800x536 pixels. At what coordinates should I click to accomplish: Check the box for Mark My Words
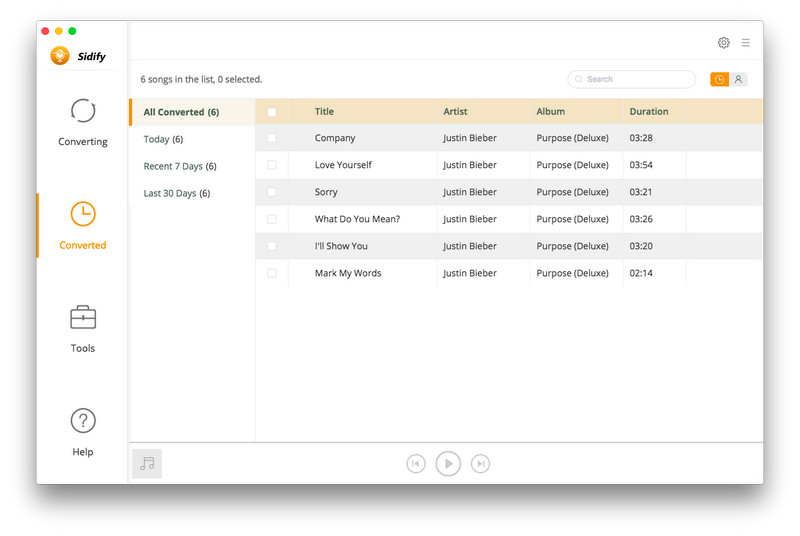[272, 273]
